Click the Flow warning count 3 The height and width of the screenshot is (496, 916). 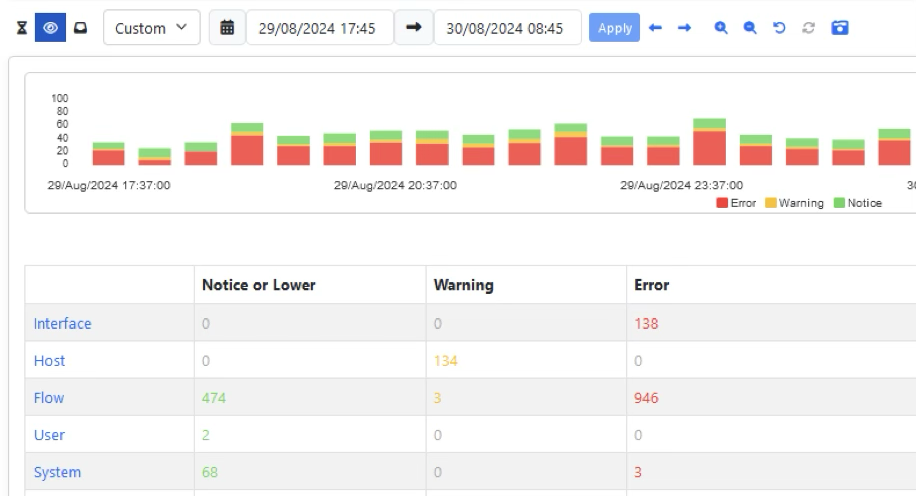pos(438,398)
